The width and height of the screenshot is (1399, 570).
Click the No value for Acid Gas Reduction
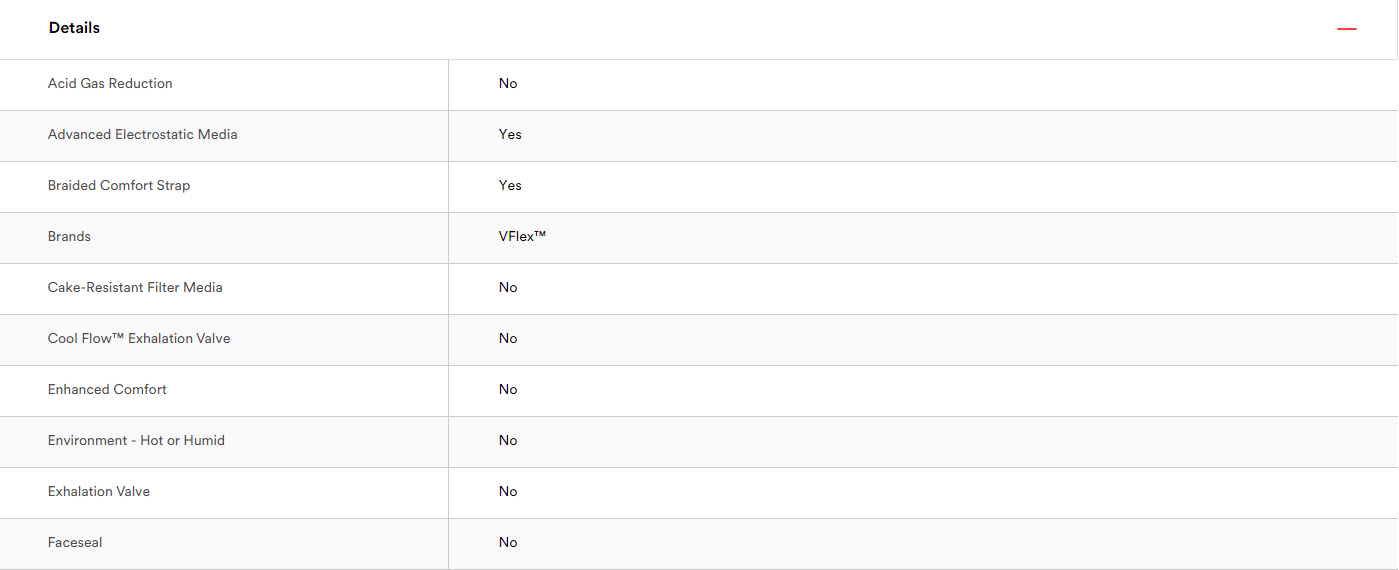(508, 84)
